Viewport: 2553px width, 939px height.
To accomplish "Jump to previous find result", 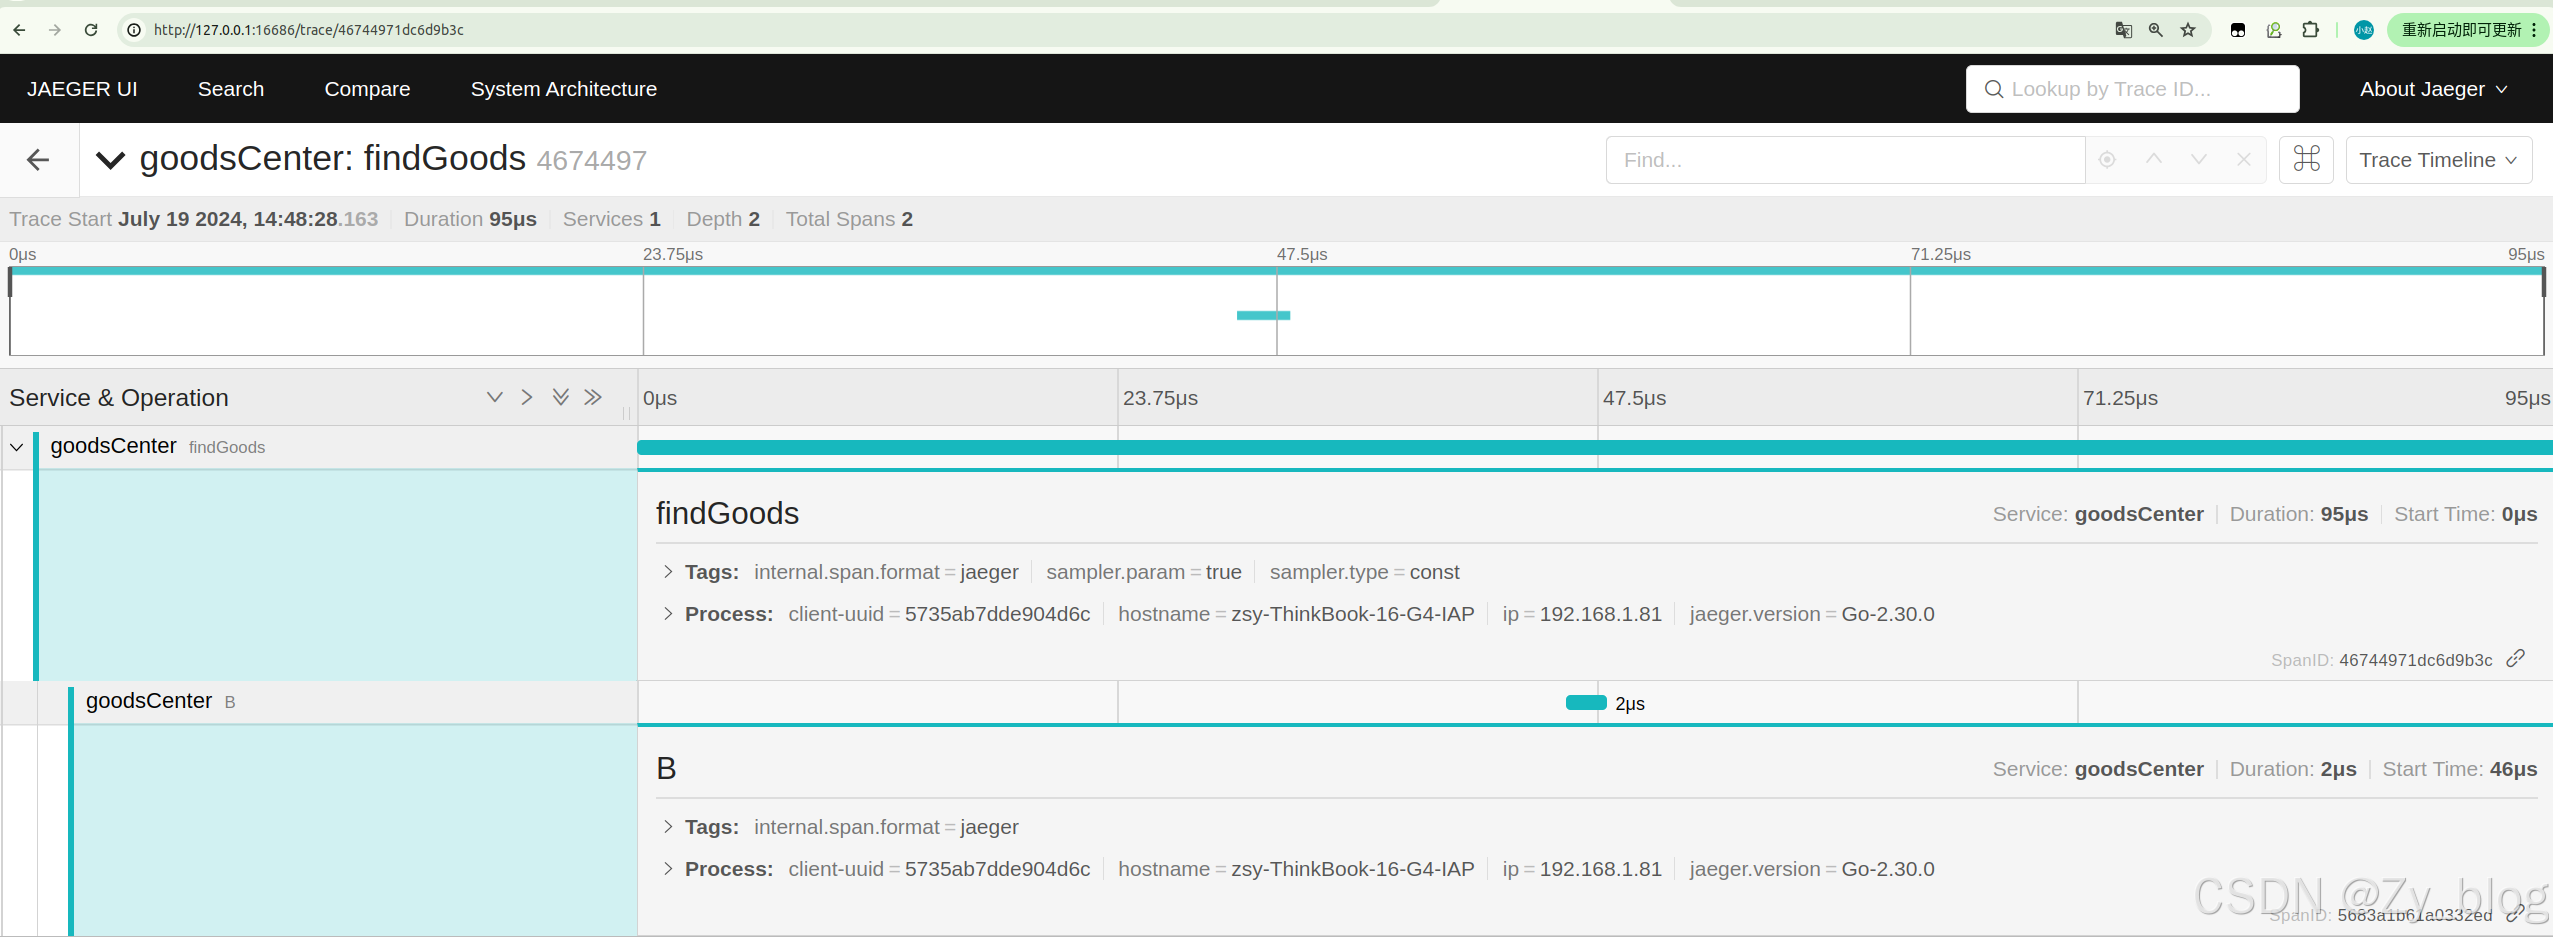I will pyautogui.click(x=2154, y=160).
